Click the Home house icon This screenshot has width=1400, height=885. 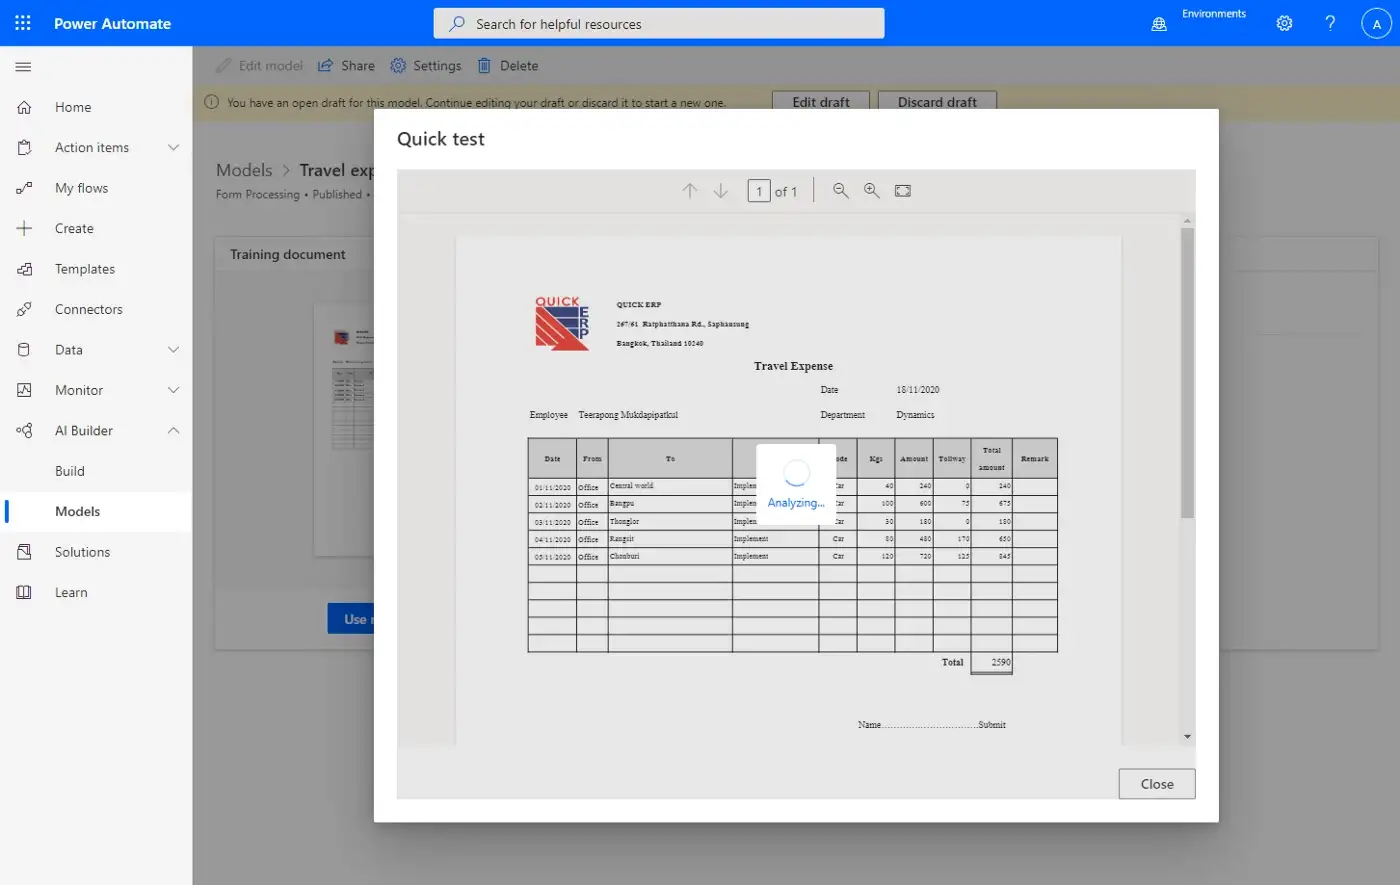24,107
